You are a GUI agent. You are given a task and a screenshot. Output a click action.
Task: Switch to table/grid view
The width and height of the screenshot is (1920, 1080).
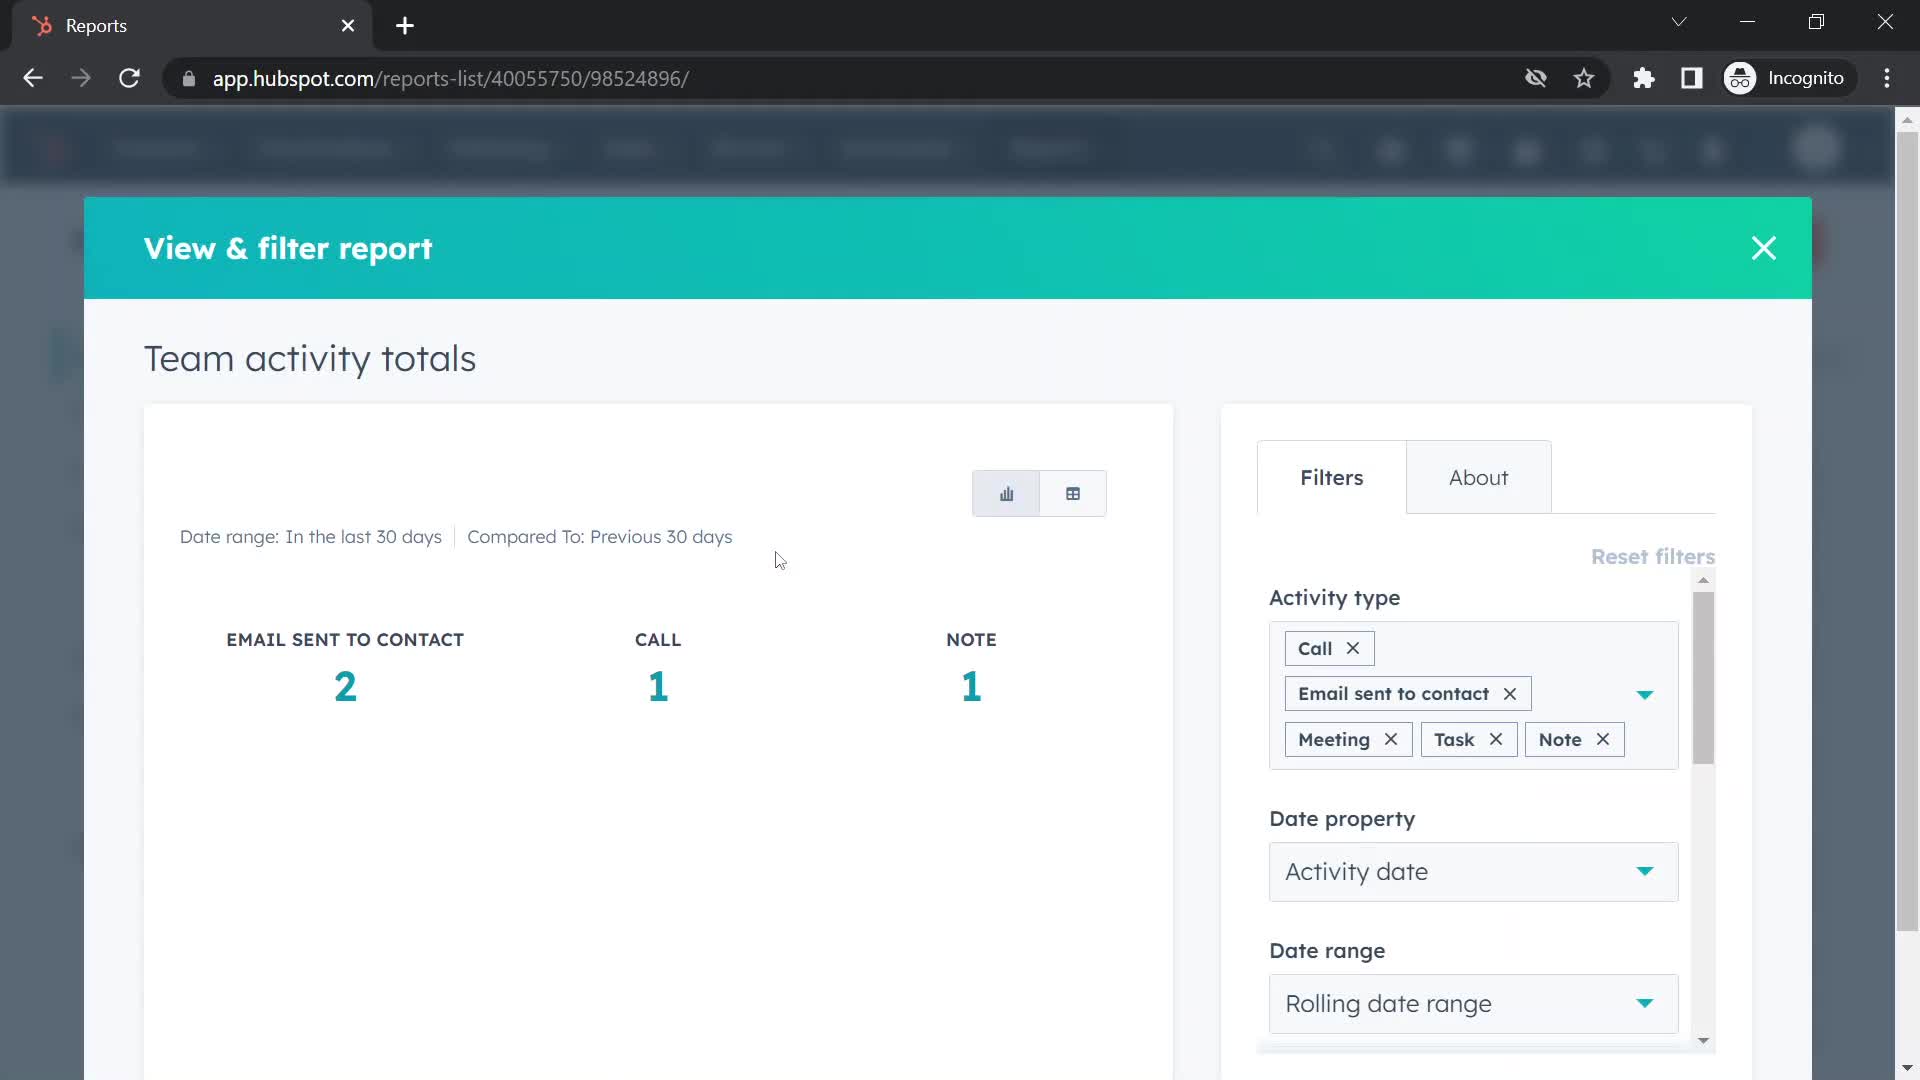click(1072, 493)
